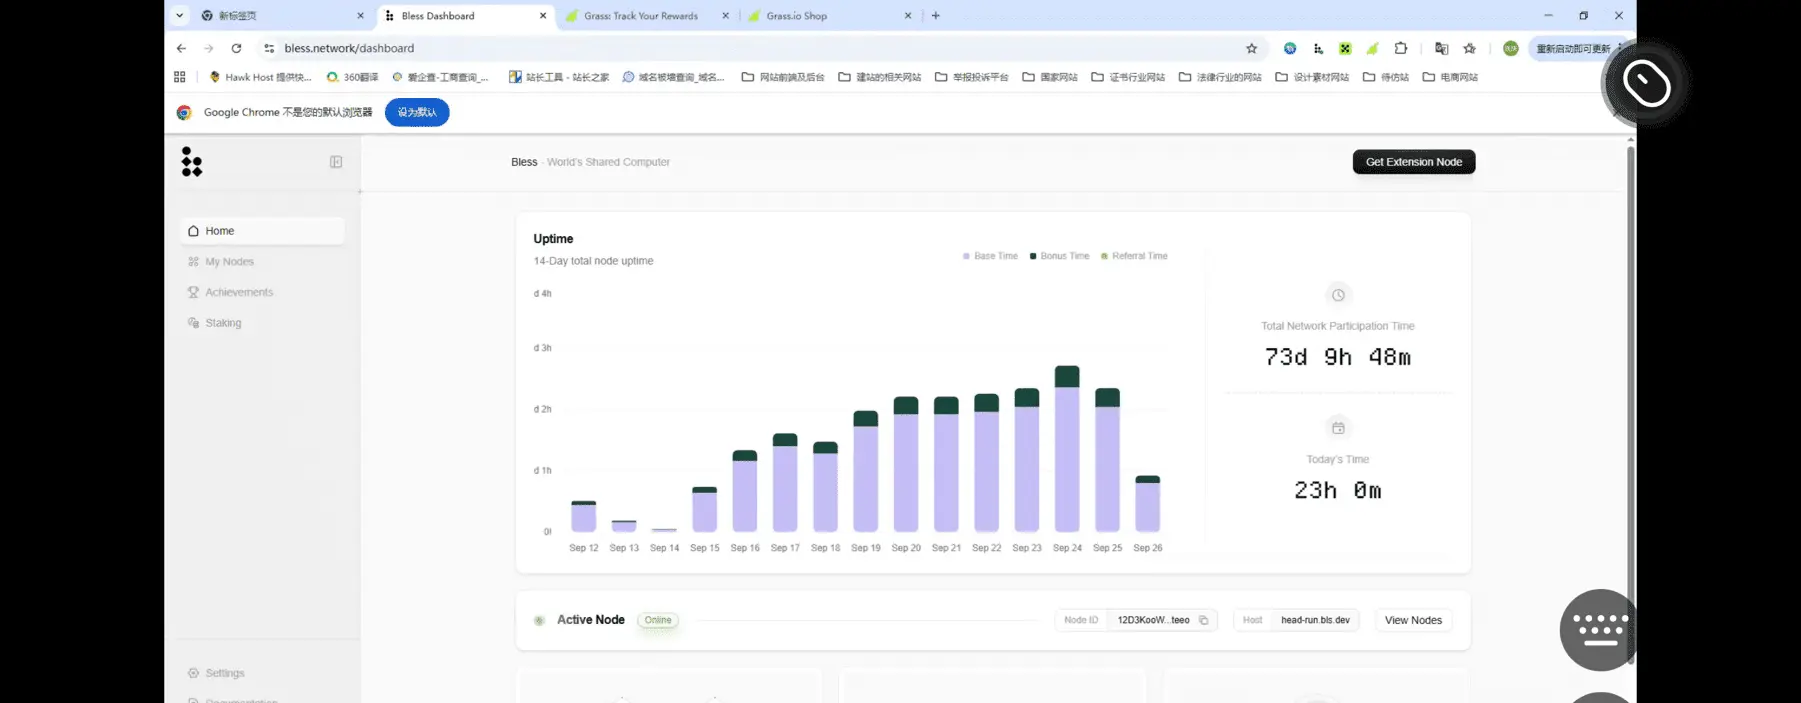Screen dimensions: 1801x703
Task: Click the relaunch to update button
Action: tap(1576, 48)
